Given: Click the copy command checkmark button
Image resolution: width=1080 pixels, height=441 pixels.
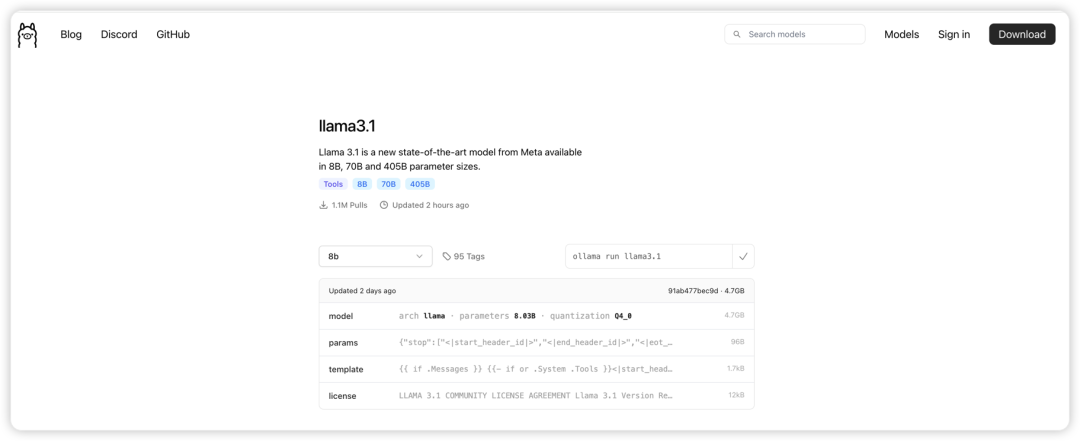Looking at the screenshot, I should pos(743,256).
